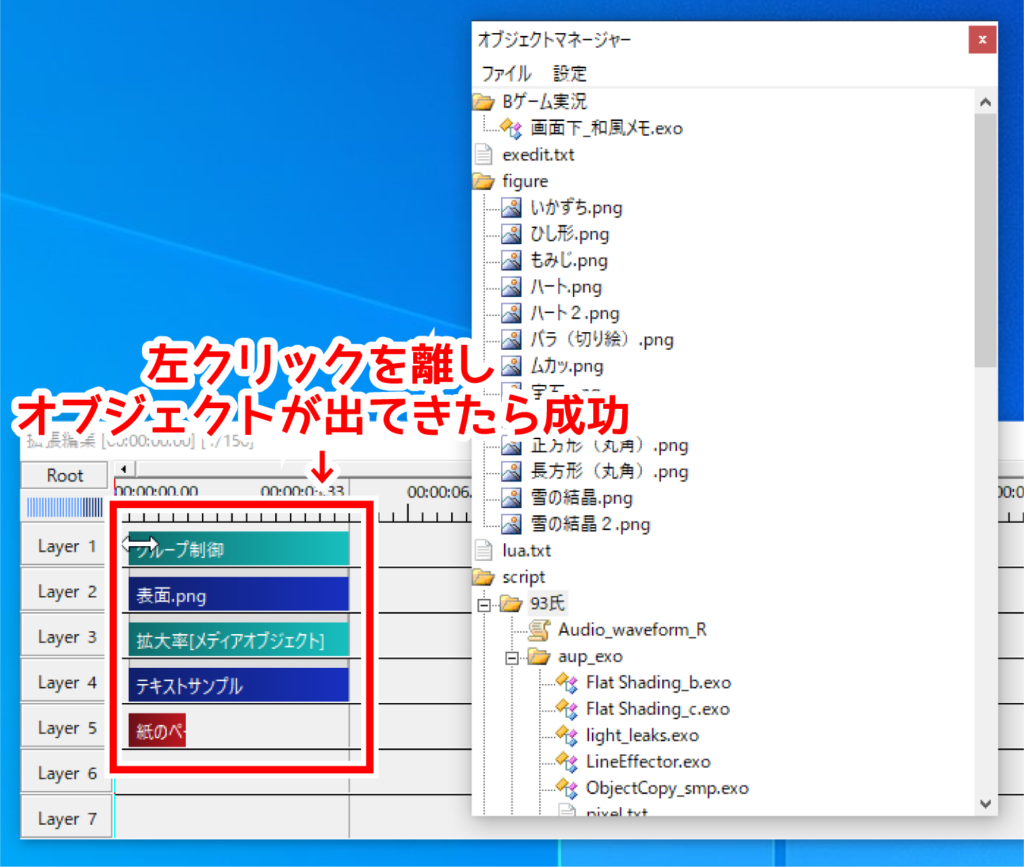Click the exedit.txt document icon
Viewport: 1024px width, 867px height.
tap(484, 155)
